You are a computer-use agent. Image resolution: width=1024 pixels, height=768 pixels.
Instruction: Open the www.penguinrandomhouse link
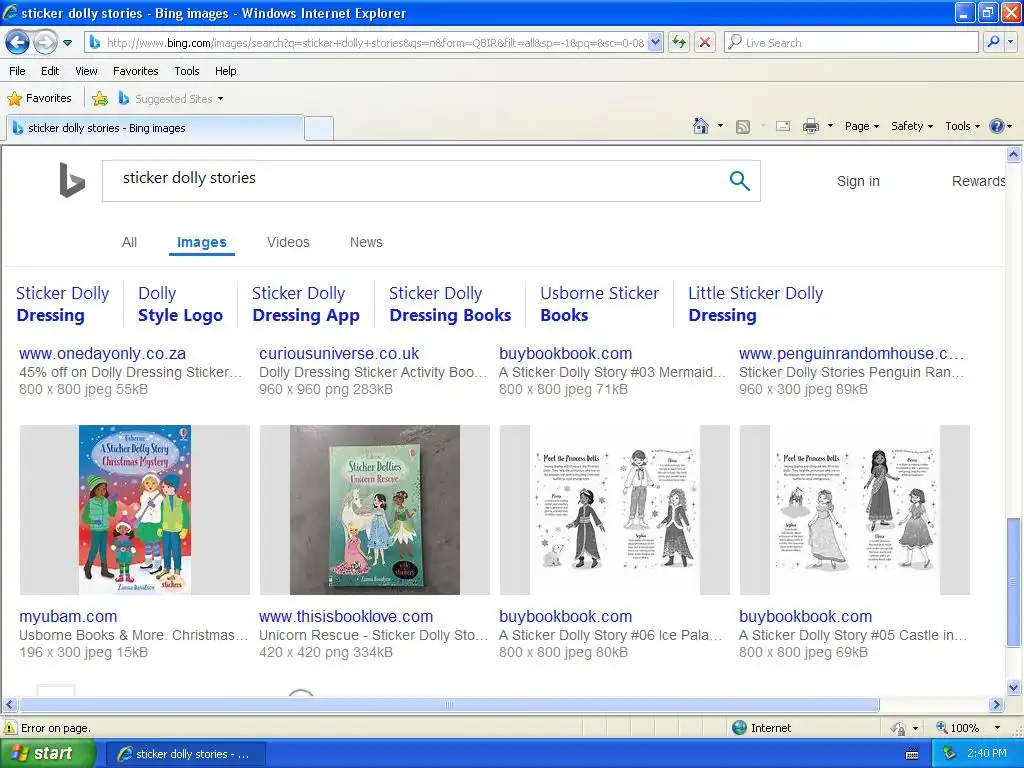pyautogui.click(x=851, y=353)
